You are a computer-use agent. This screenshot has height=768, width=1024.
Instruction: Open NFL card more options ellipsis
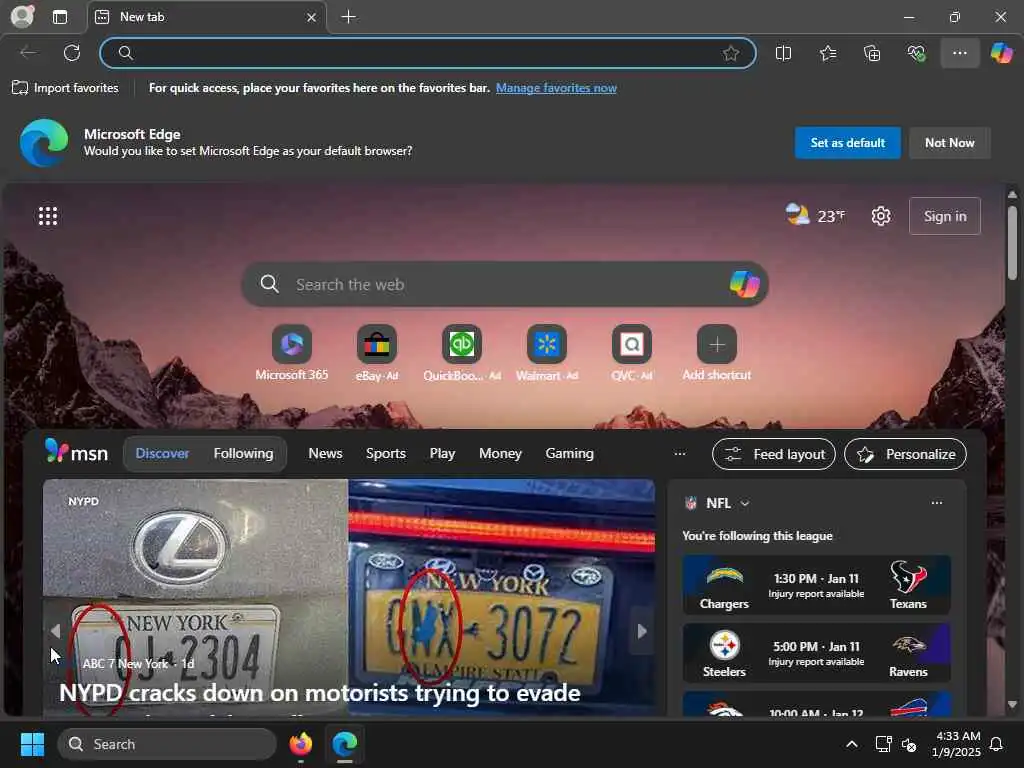click(936, 503)
